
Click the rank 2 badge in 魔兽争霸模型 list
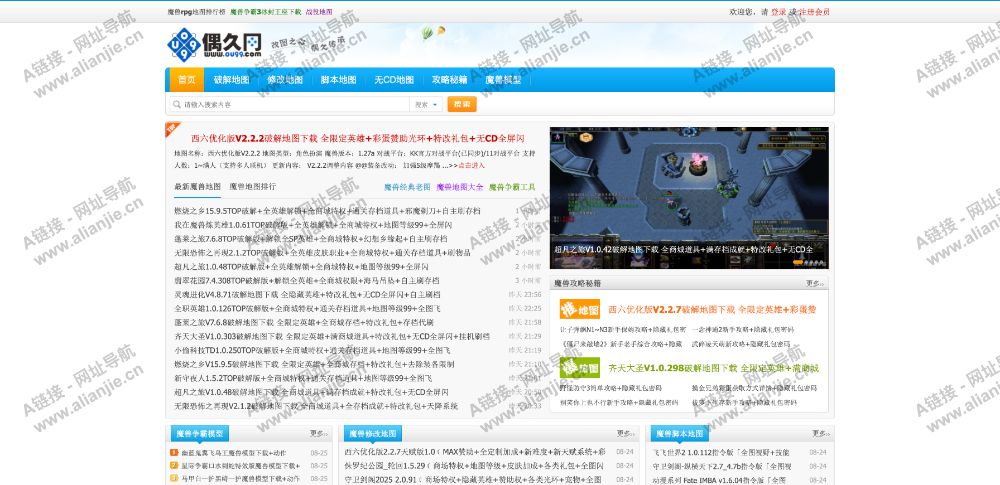click(173, 465)
